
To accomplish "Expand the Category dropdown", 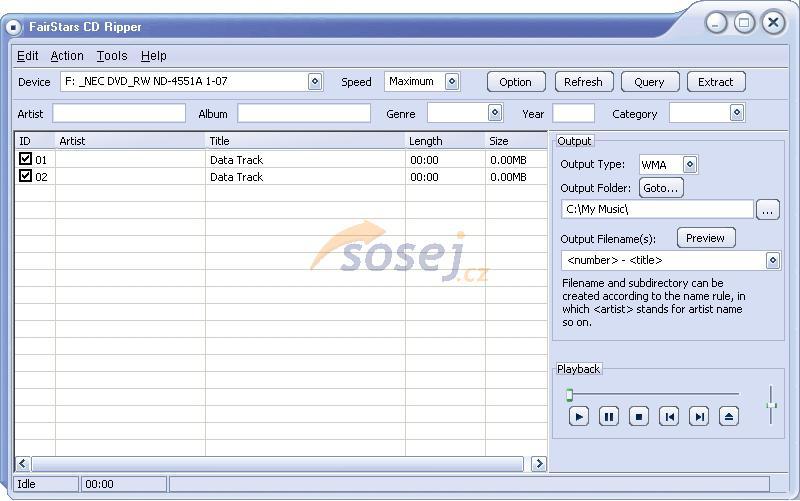I will (x=737, y=113).
